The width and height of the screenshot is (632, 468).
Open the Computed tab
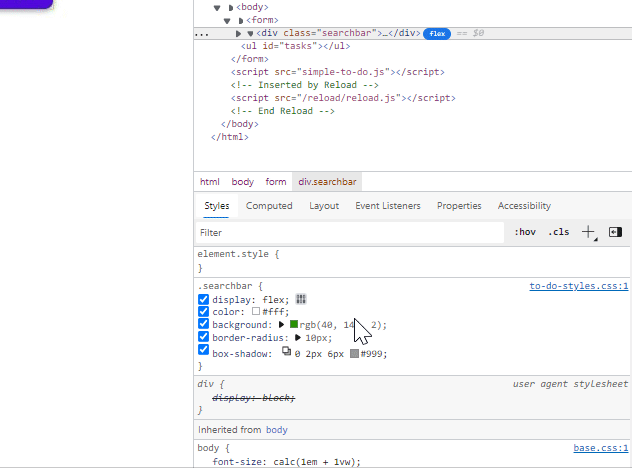[x=269, y=206]
